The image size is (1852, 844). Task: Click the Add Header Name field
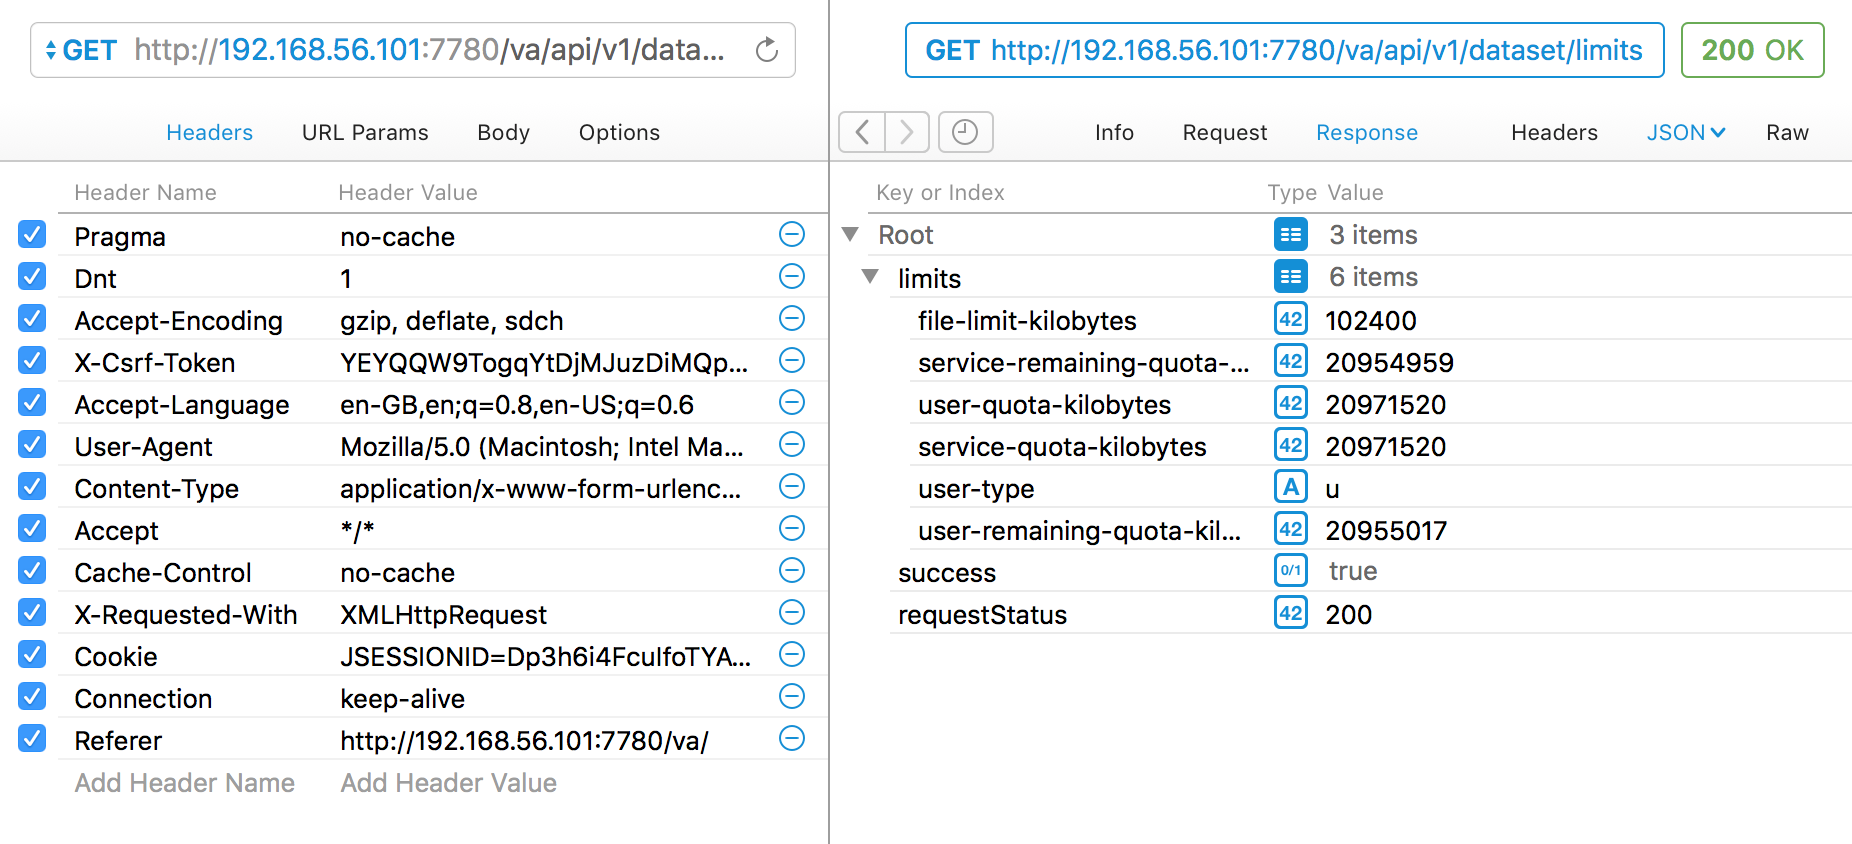185,783
